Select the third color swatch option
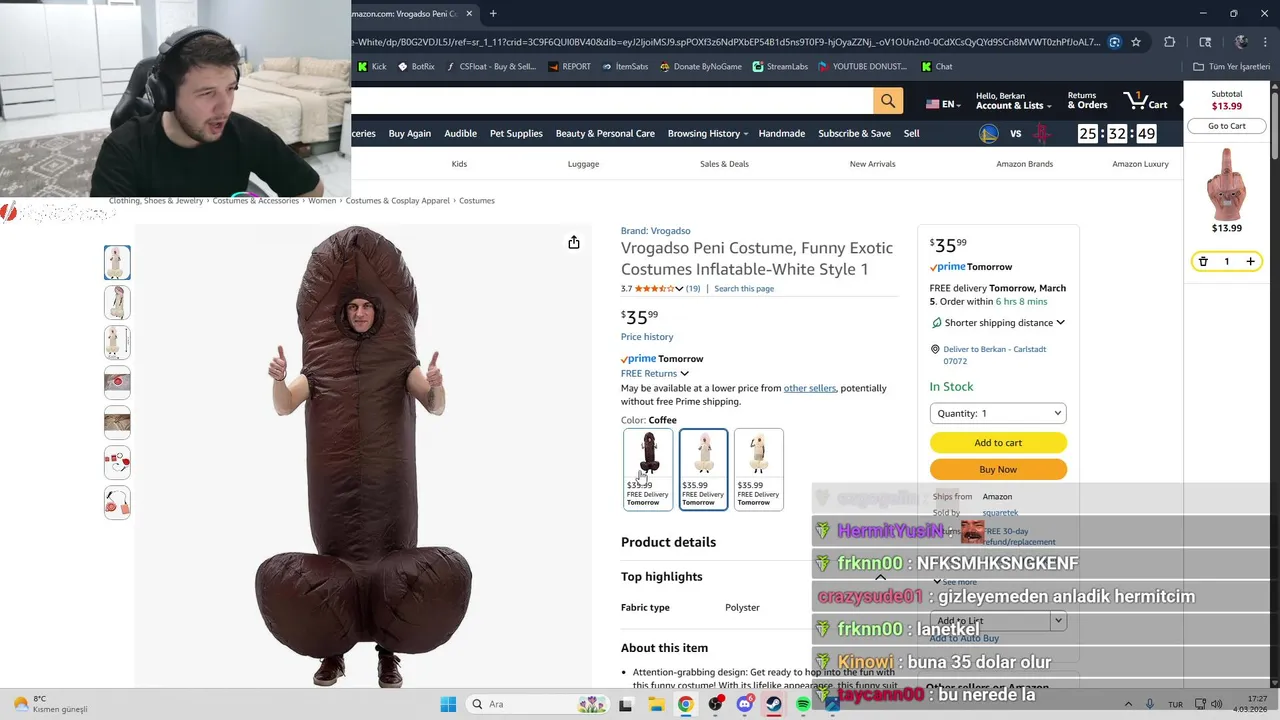Screen dimensions: 1280x720 (x=758, y=469)
